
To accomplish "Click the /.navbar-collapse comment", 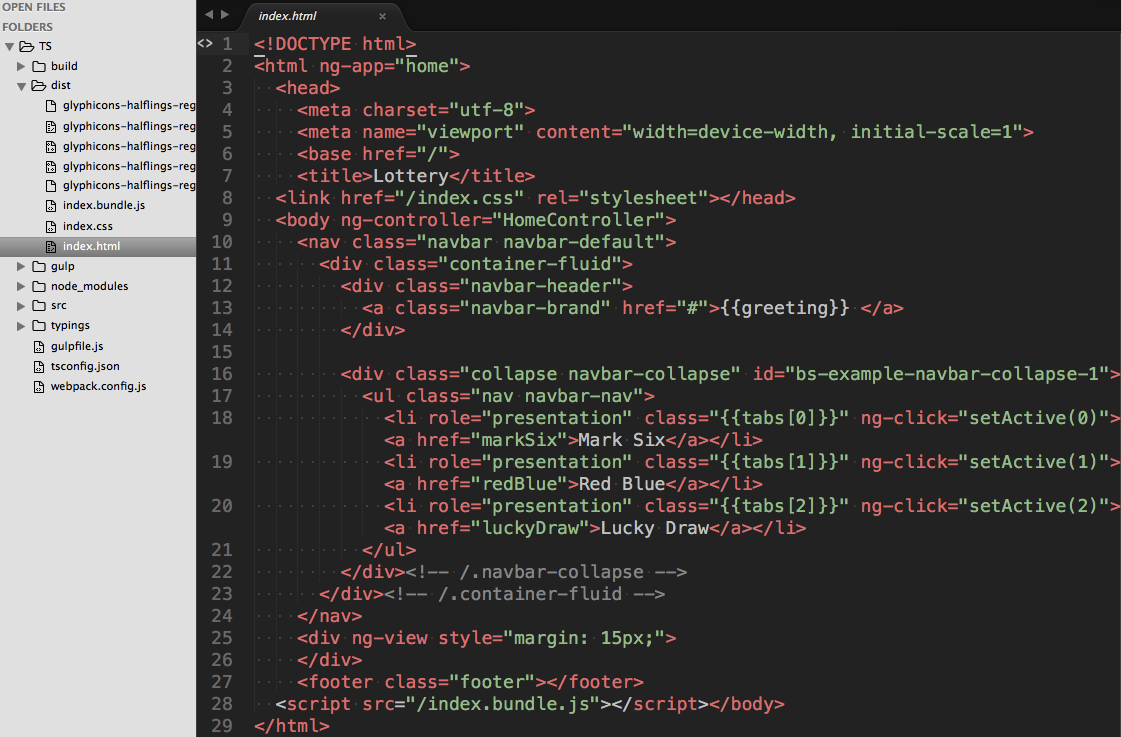I will [545, 572].
